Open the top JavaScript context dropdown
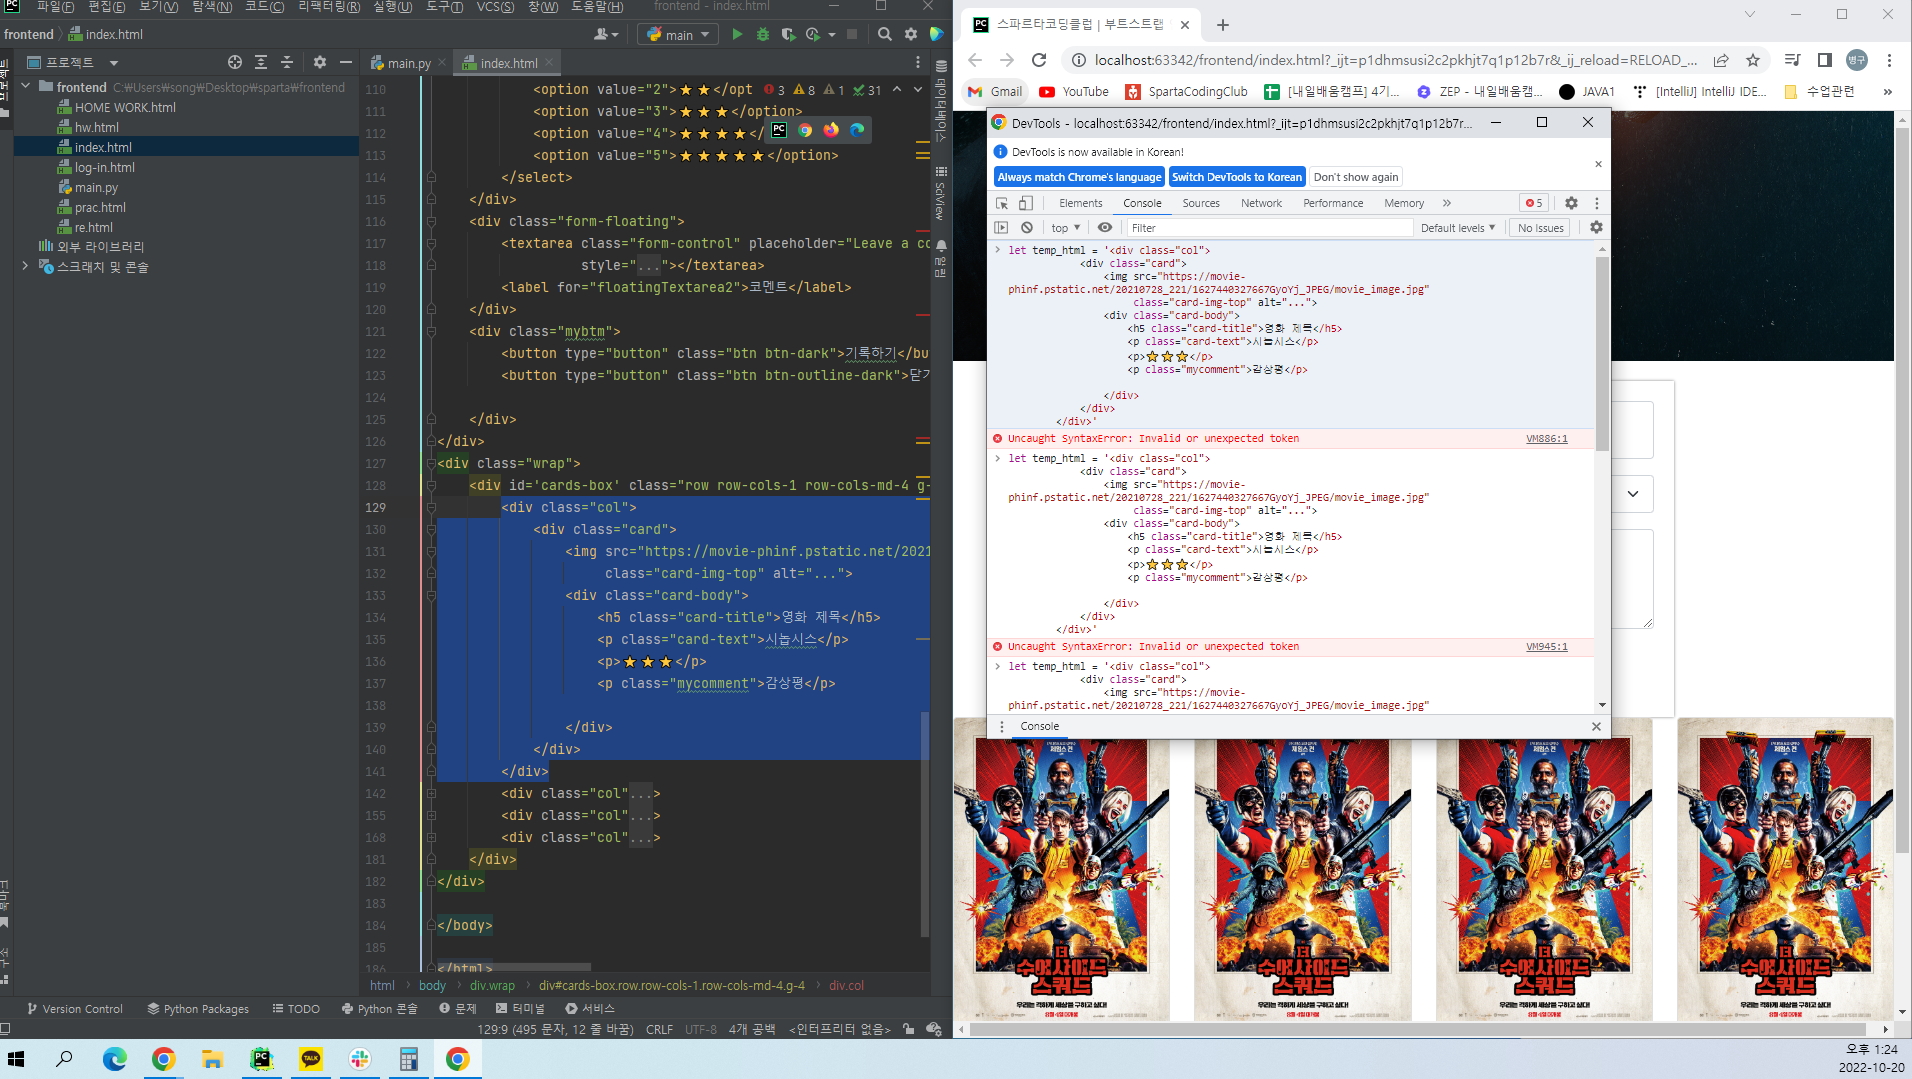The width and height of the screenshot is (1912, 1079). 1066,228
